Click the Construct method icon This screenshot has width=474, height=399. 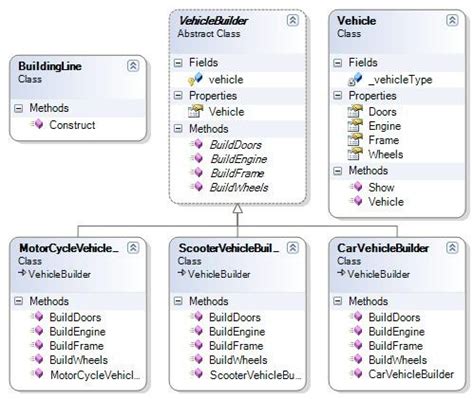[37, 124]
